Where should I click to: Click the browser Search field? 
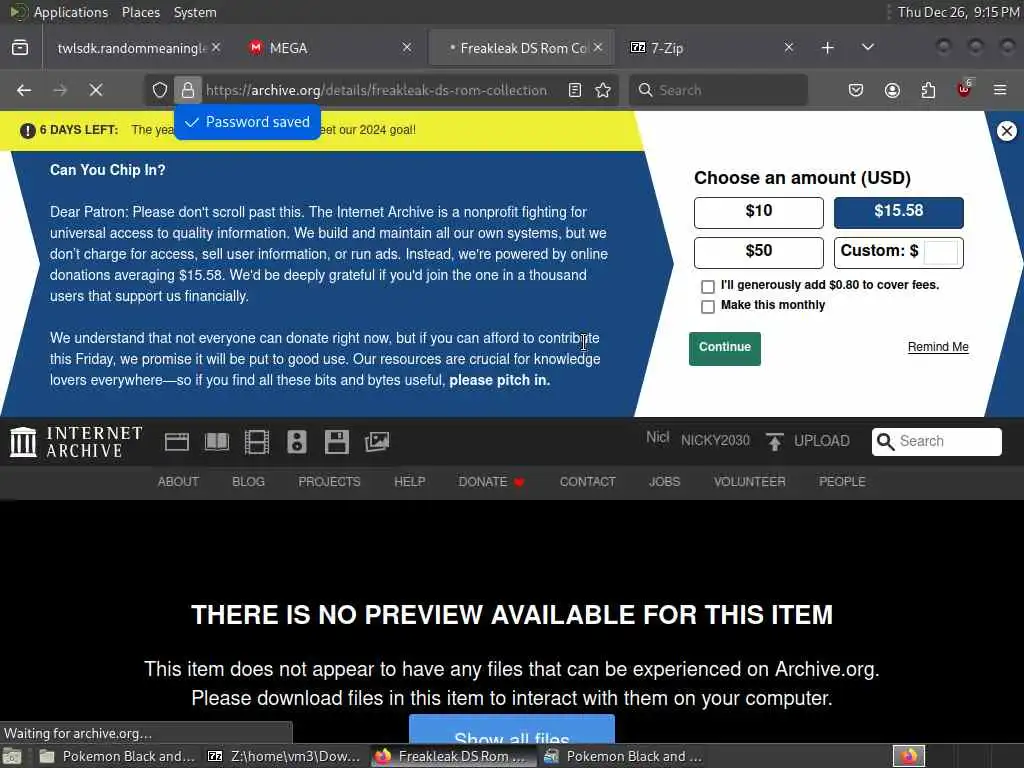[718, 90]
